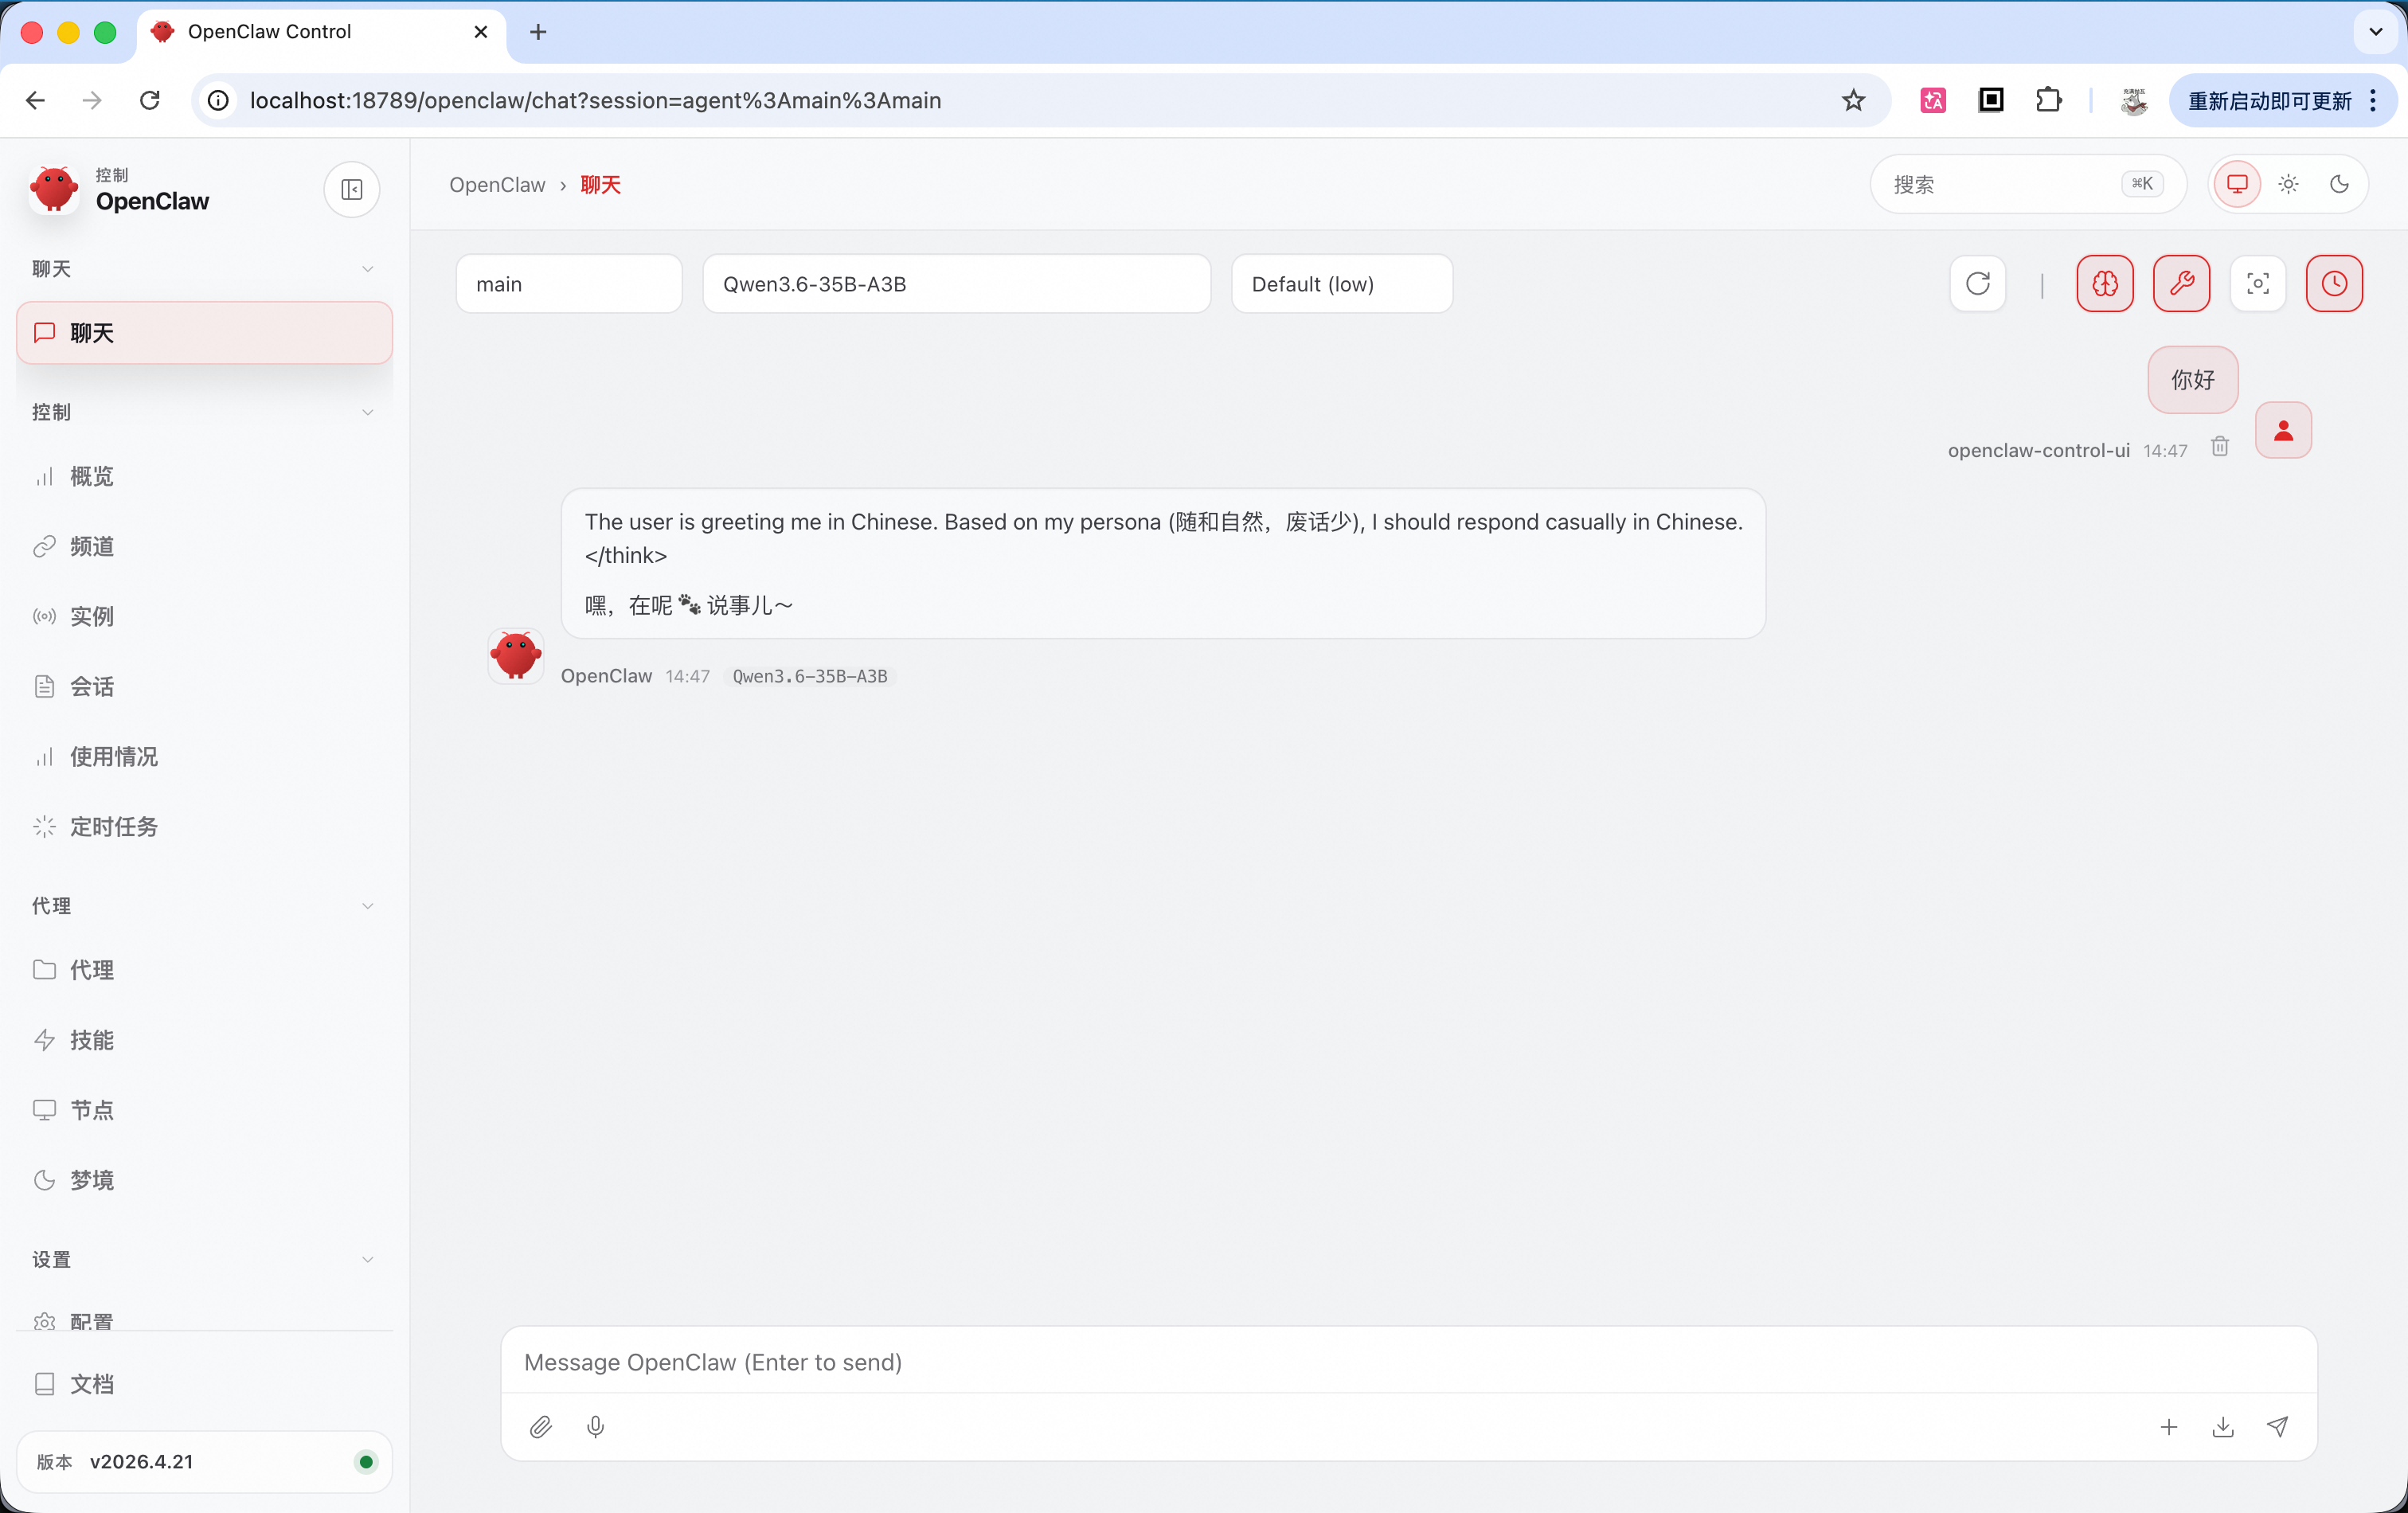Open the session selector showing main

[569, 284]
